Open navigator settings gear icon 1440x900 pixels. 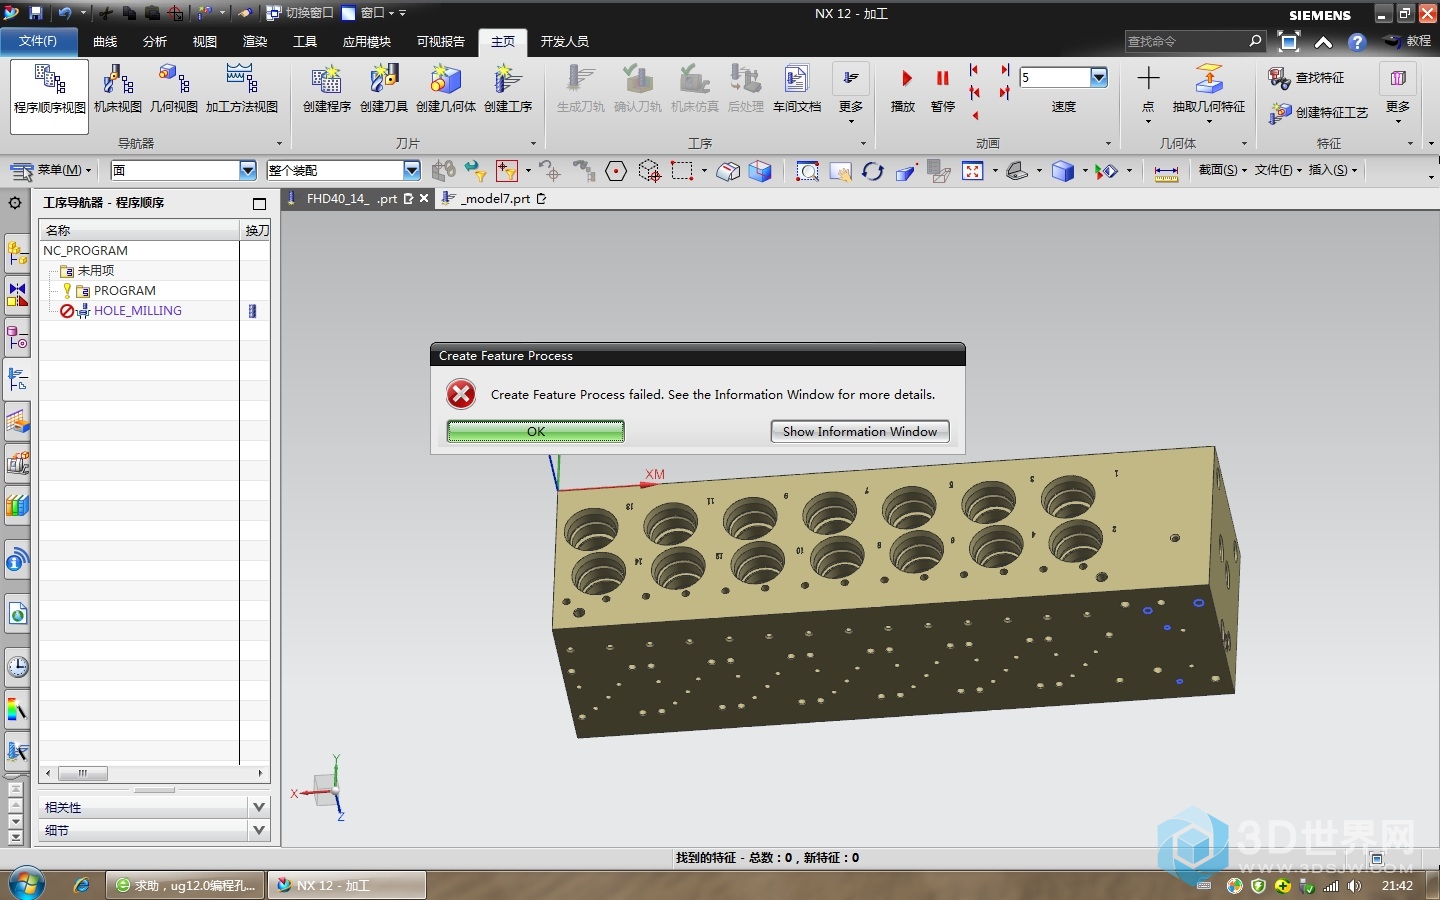pos(15,203)
